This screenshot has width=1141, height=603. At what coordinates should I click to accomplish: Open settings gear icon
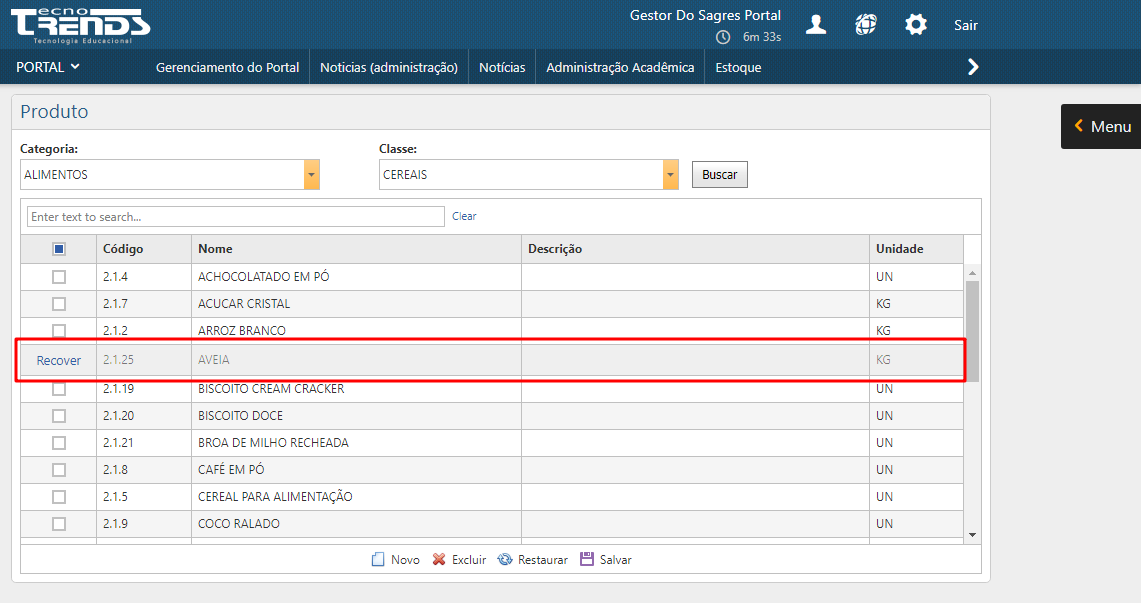[916, 25]
